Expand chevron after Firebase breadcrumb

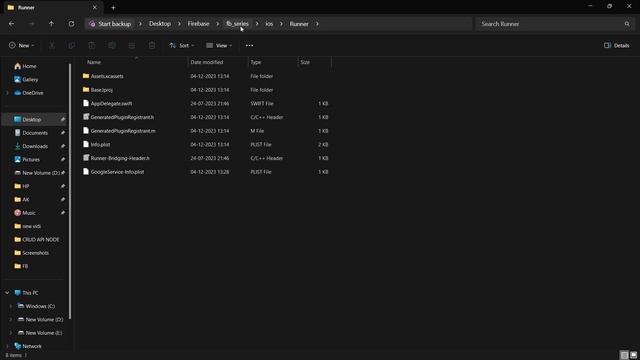tap(218, 24)
